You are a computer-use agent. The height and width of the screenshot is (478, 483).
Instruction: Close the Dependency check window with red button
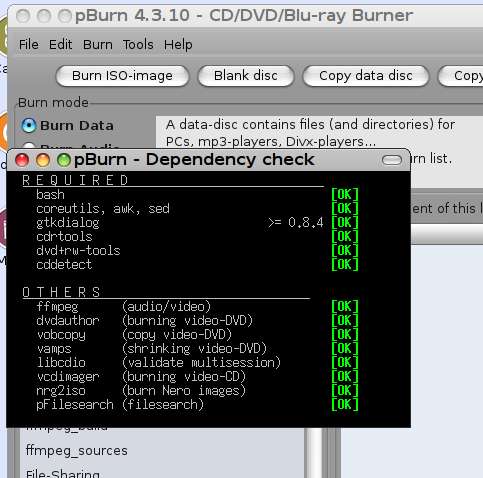[22, 160]
